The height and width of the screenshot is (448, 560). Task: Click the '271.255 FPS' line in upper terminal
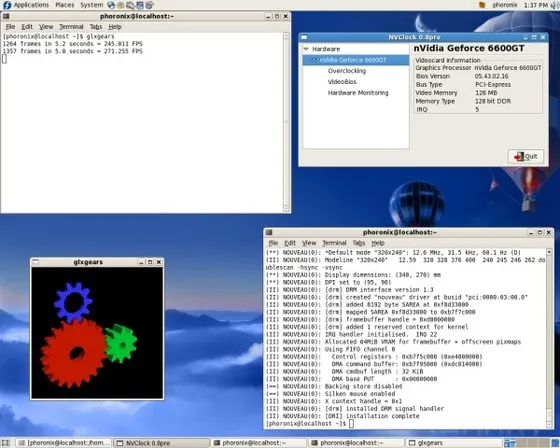pyautogui.click(x=72, y=51)
